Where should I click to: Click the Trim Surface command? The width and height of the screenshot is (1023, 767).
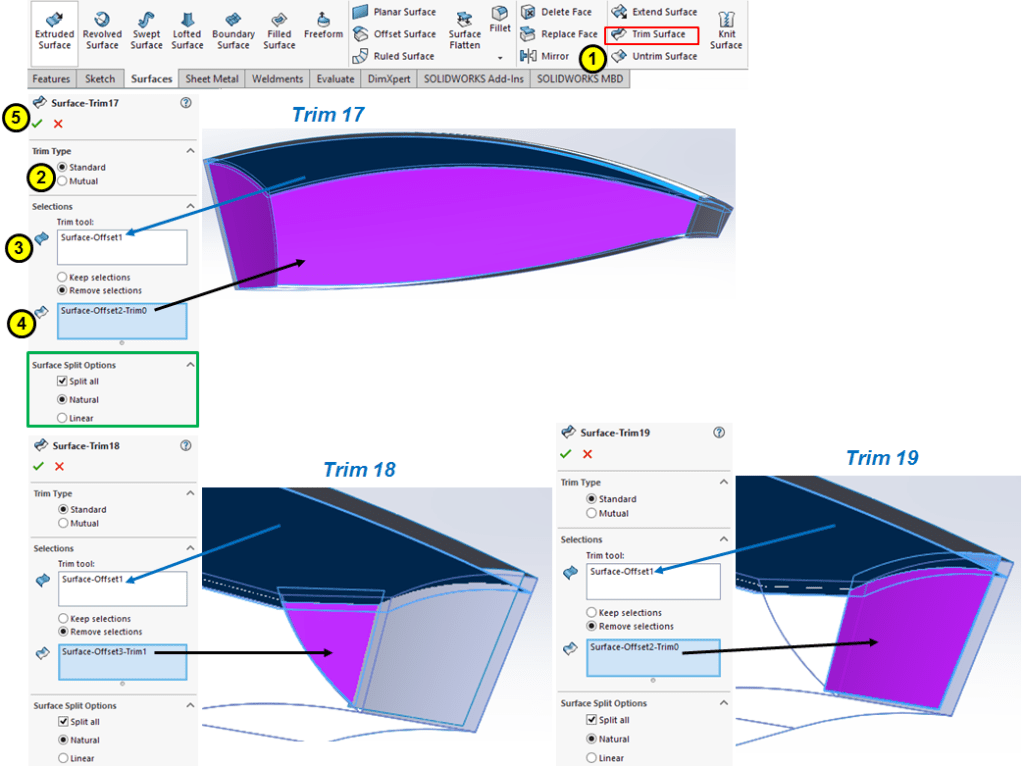click(x=656, y=34)
